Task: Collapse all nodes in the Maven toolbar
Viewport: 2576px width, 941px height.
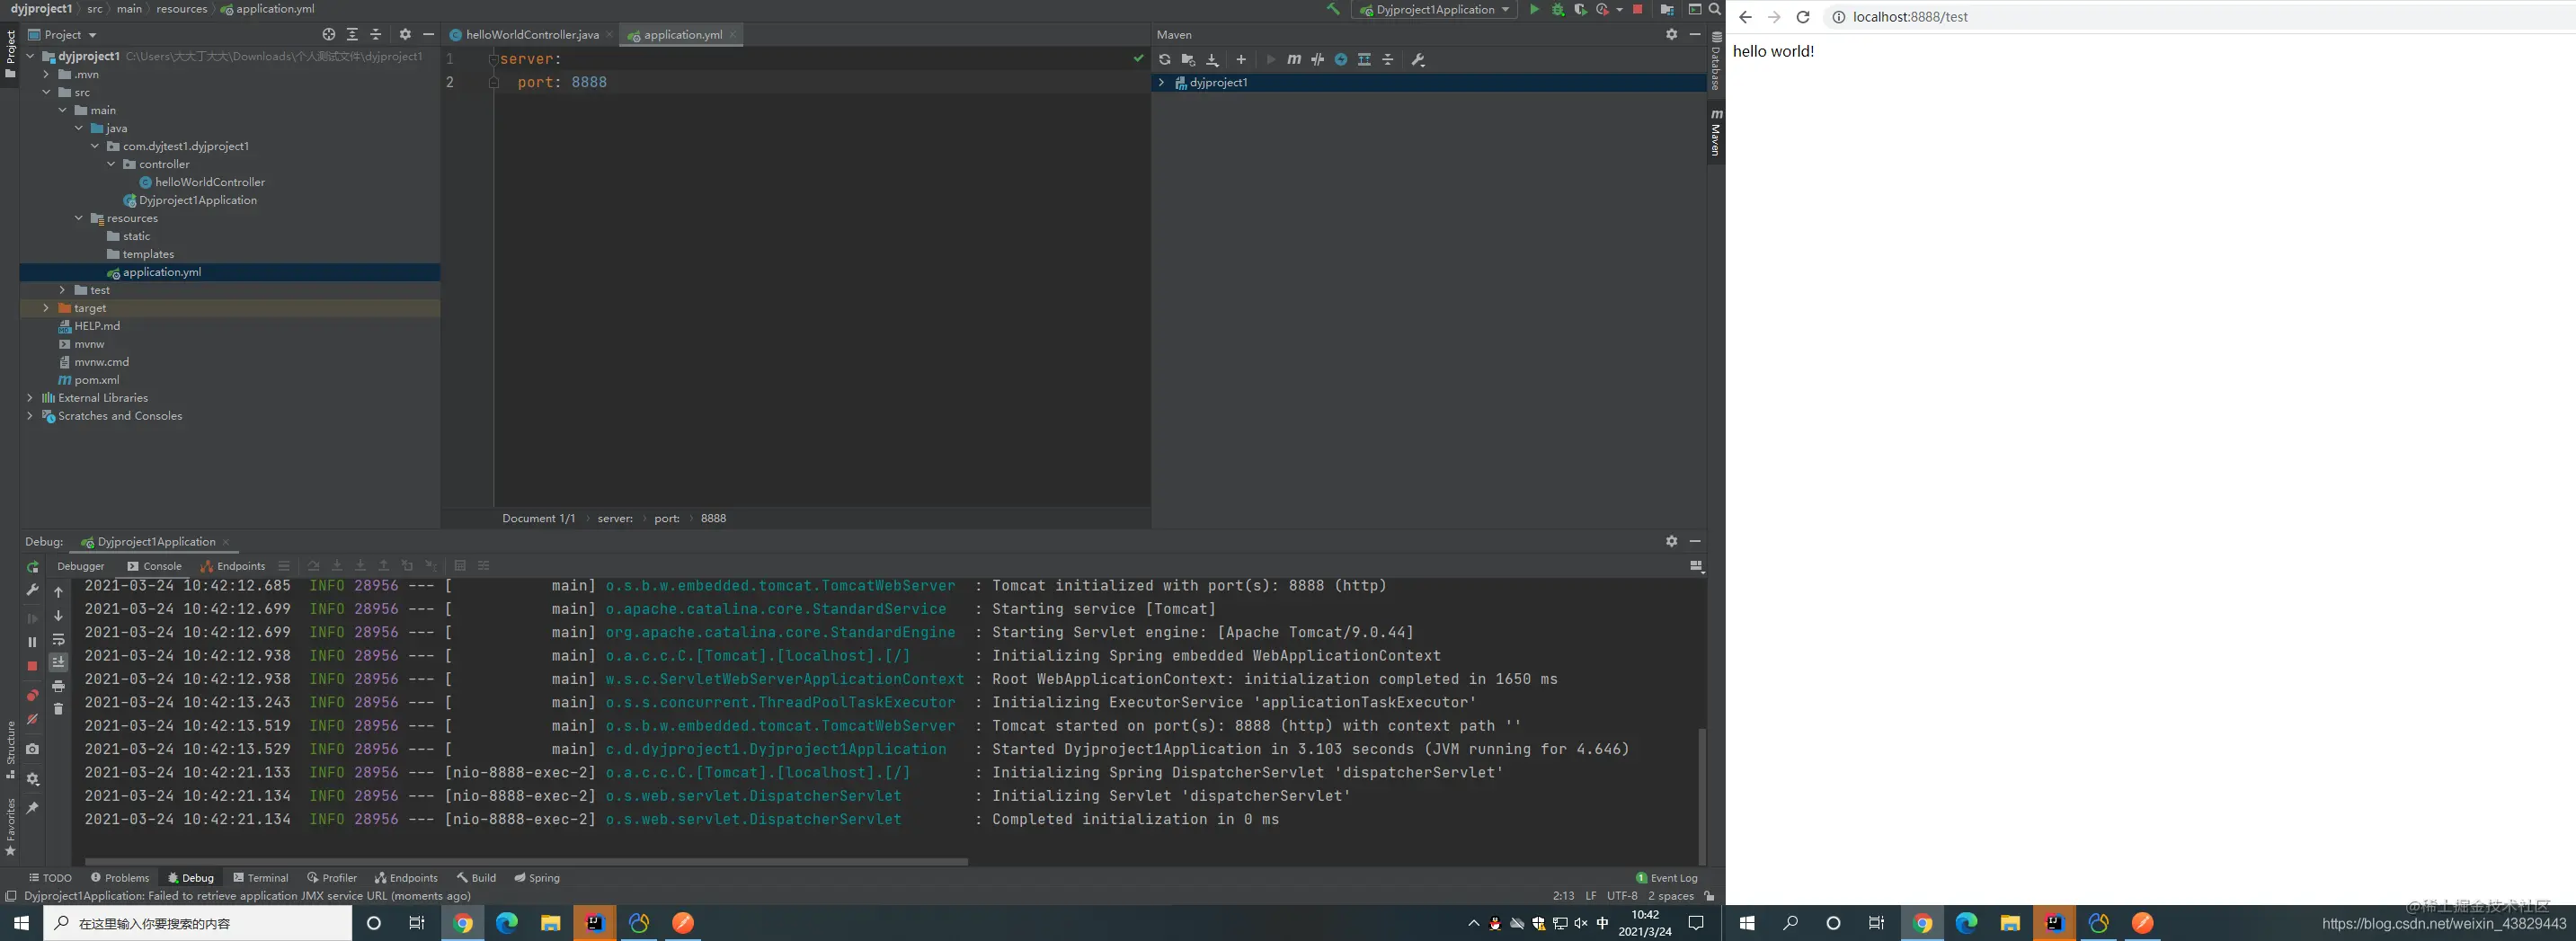Action: click(x=1388, y=60)
